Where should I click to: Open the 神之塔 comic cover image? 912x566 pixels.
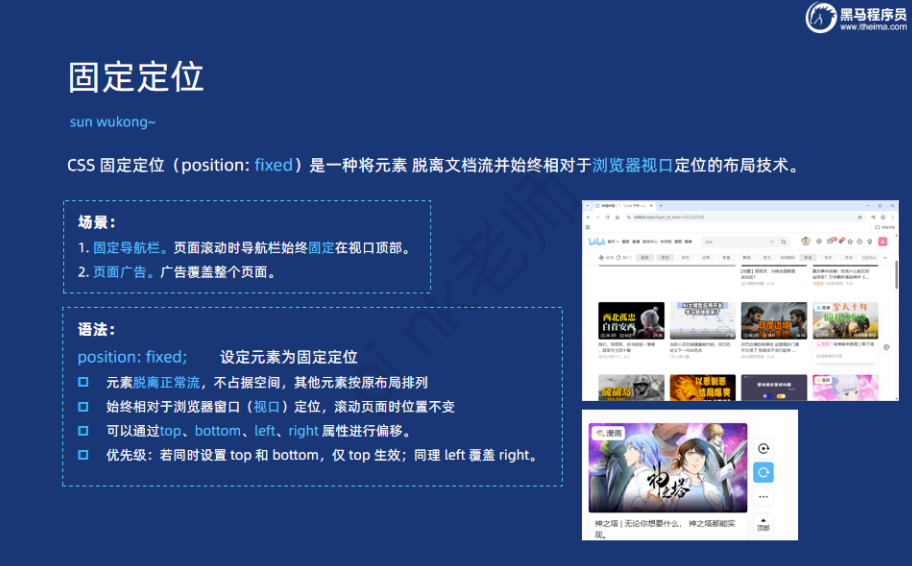coord(668,468)
